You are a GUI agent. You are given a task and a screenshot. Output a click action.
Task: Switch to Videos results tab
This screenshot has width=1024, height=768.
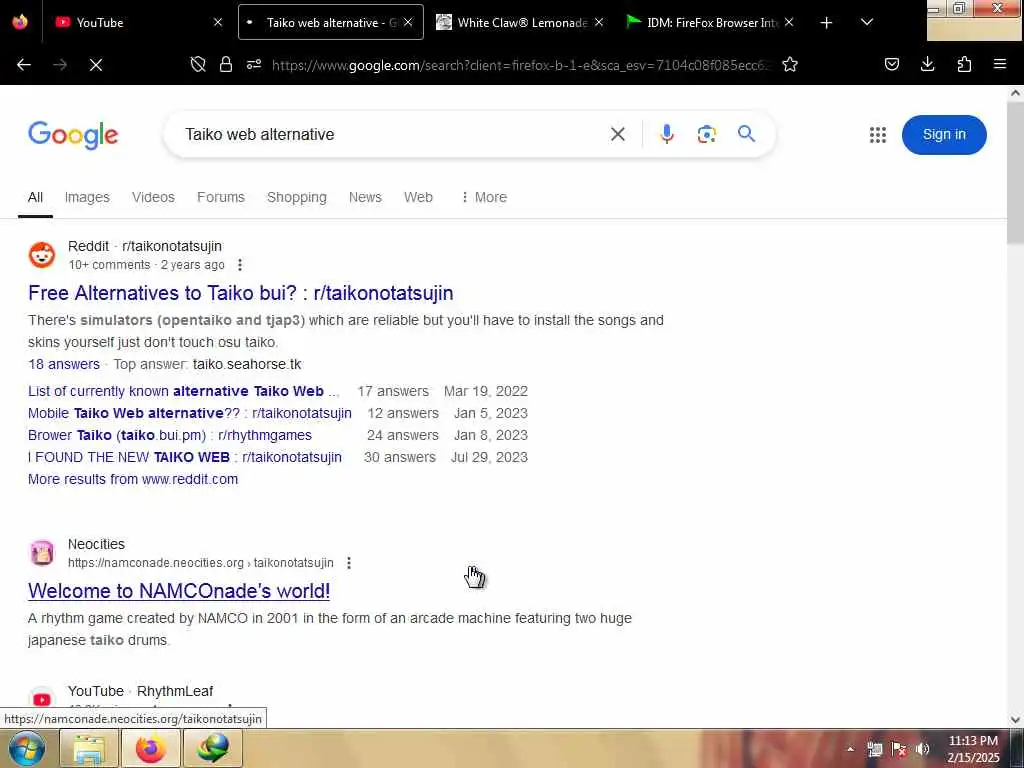tap(153, 197)
